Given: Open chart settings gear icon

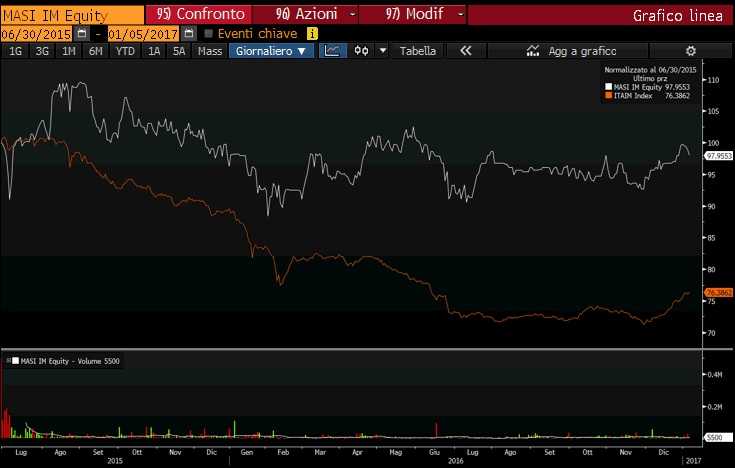Looking at the screenshot, I should 690,51.
